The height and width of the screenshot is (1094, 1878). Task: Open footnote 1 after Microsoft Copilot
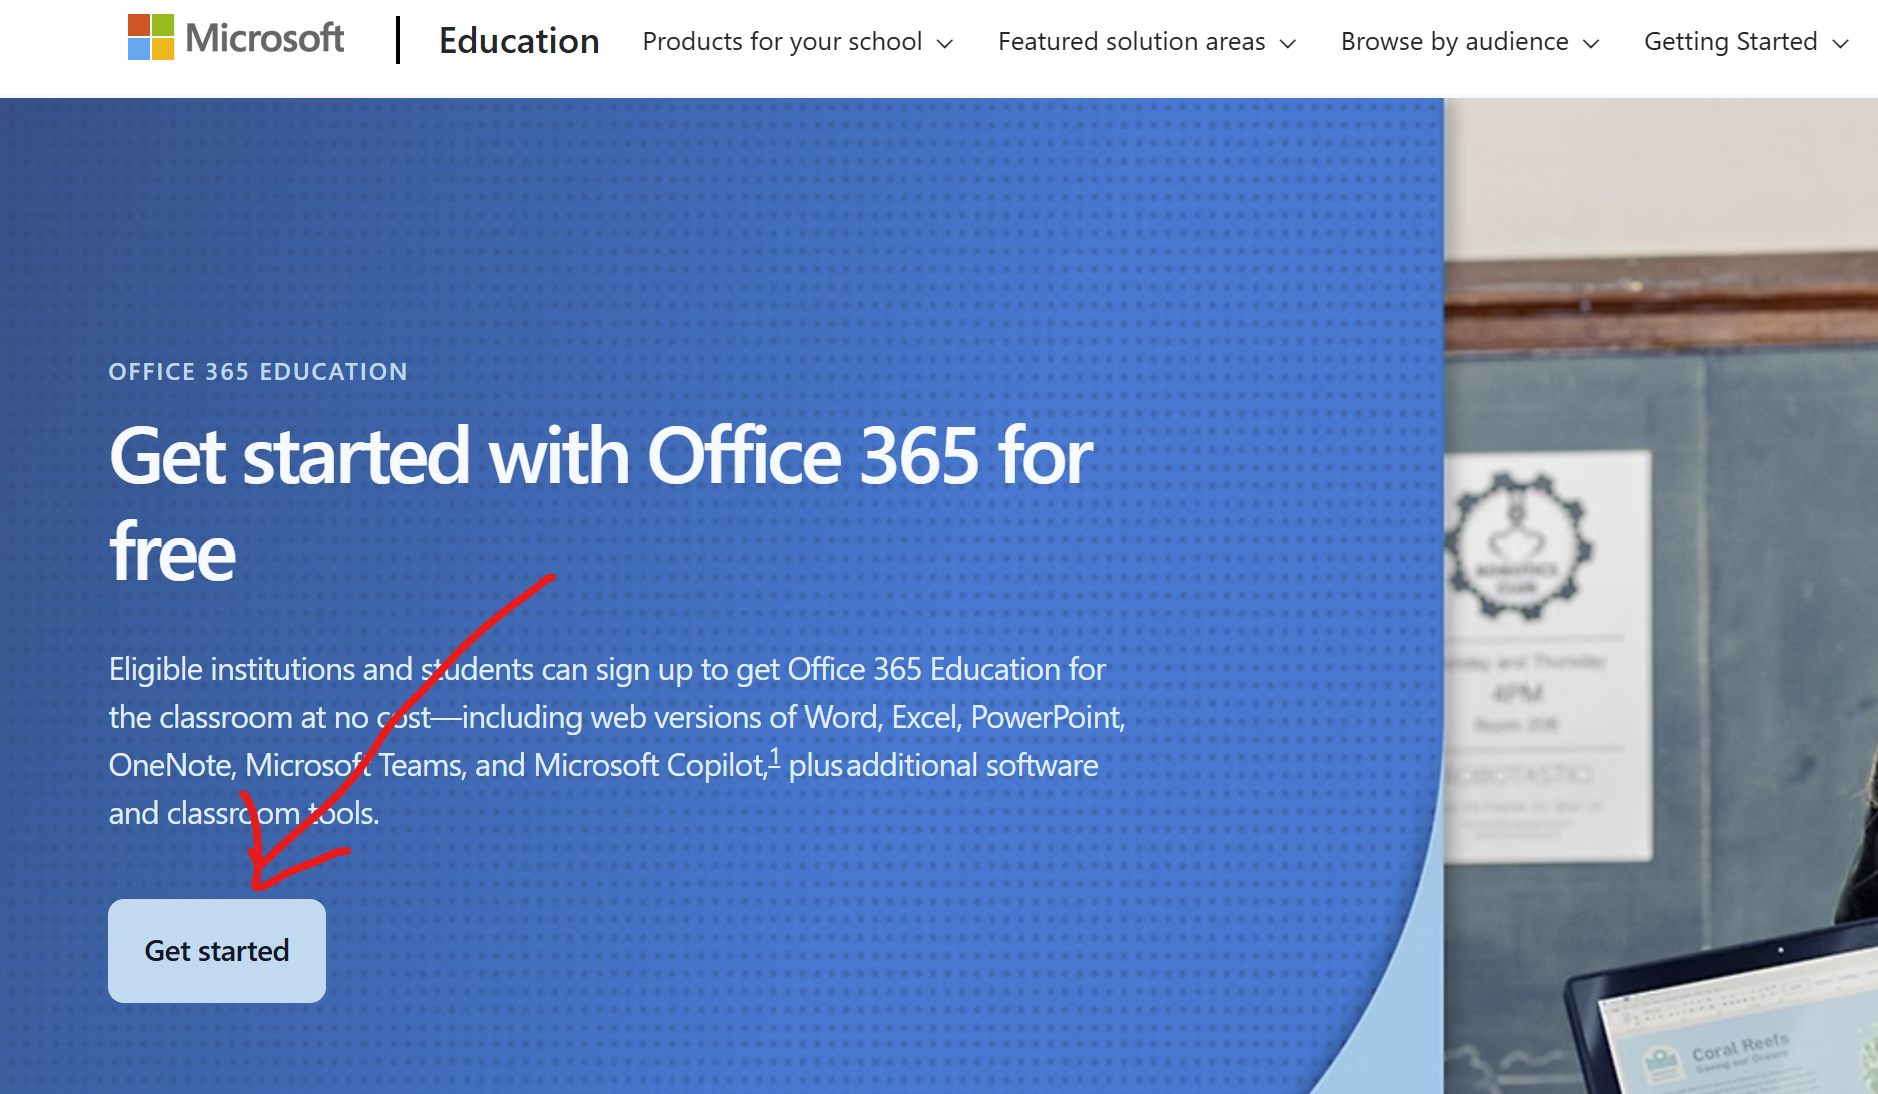coord(774,758)
